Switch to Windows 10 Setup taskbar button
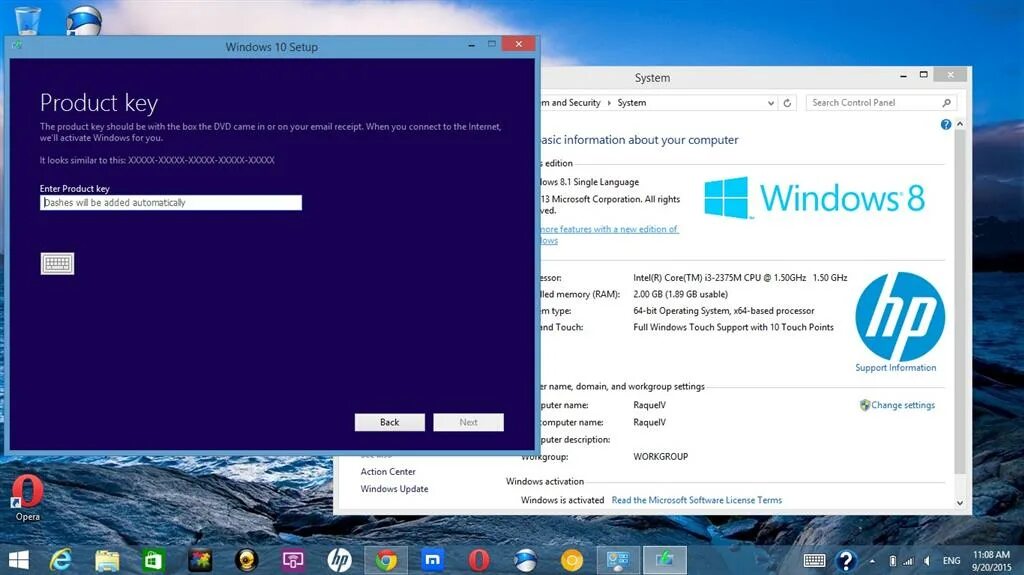The width and height of the screenshot is (1024, 575). 665,561
